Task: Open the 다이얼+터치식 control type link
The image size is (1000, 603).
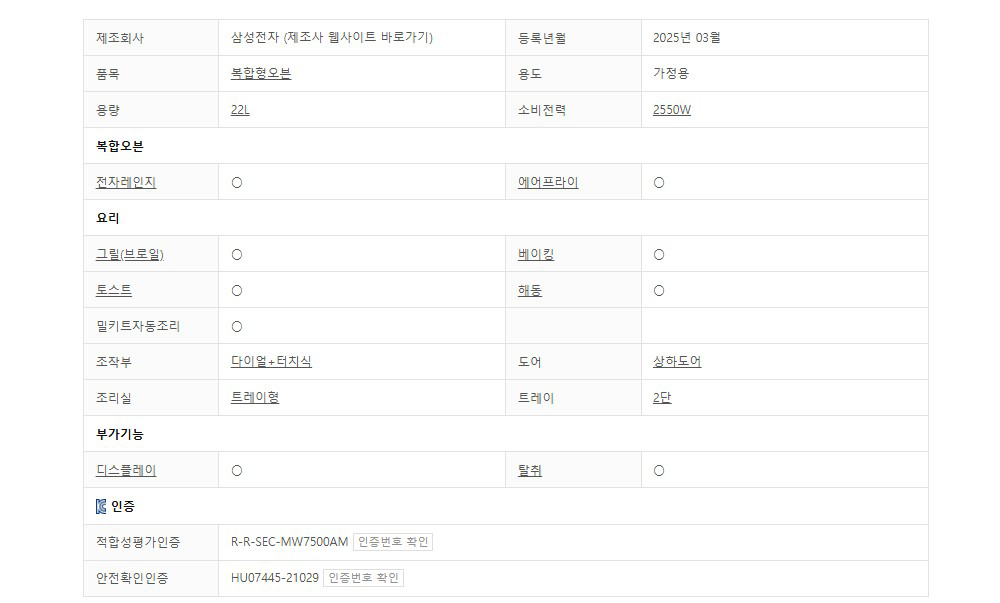Action: point(271,362)
